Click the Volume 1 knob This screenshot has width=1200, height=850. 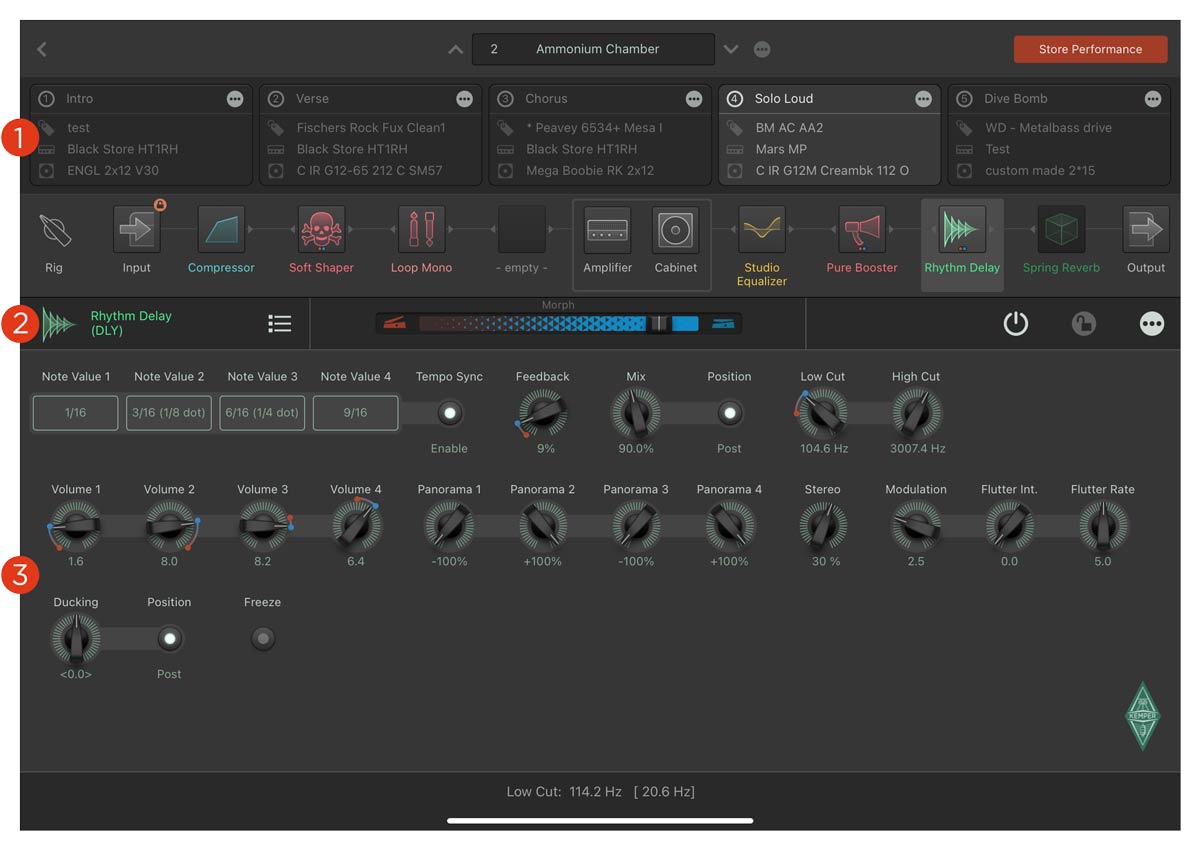75,525
